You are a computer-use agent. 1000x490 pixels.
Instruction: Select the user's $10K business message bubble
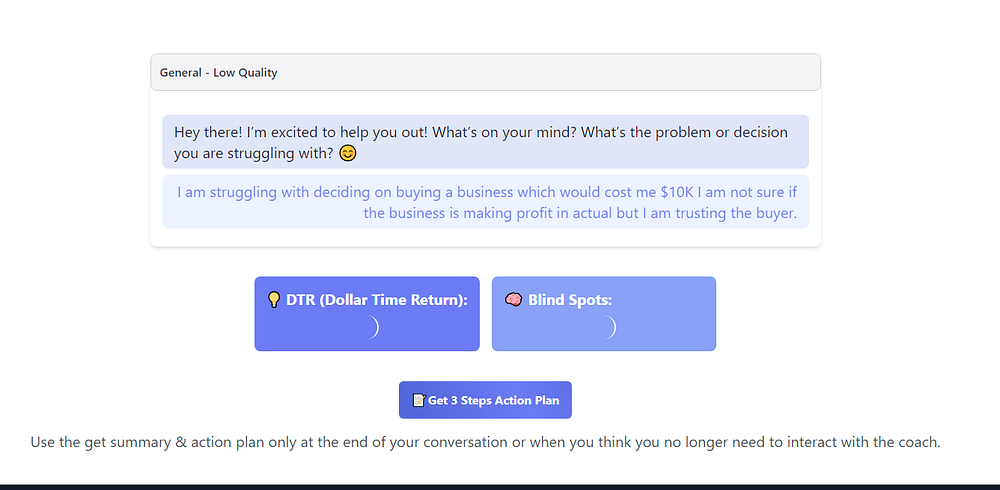485,202
